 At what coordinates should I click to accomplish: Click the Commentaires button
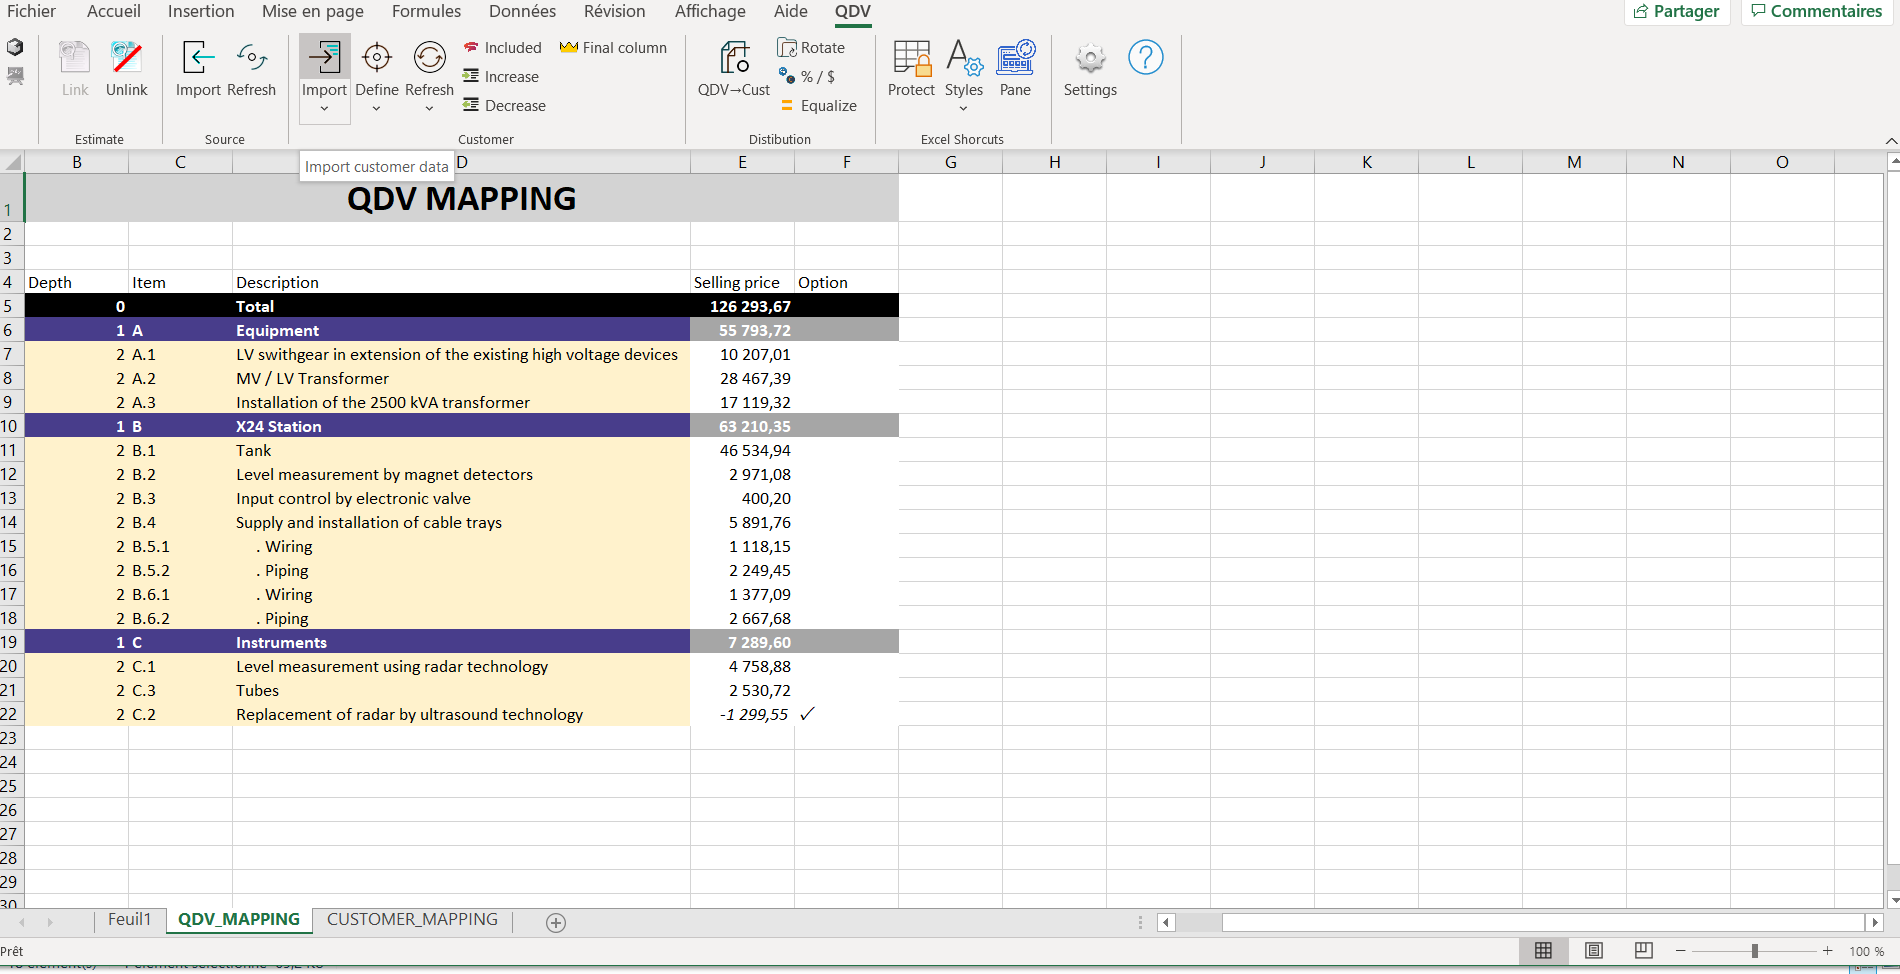pyautogui.click(x=1817, y=11)
